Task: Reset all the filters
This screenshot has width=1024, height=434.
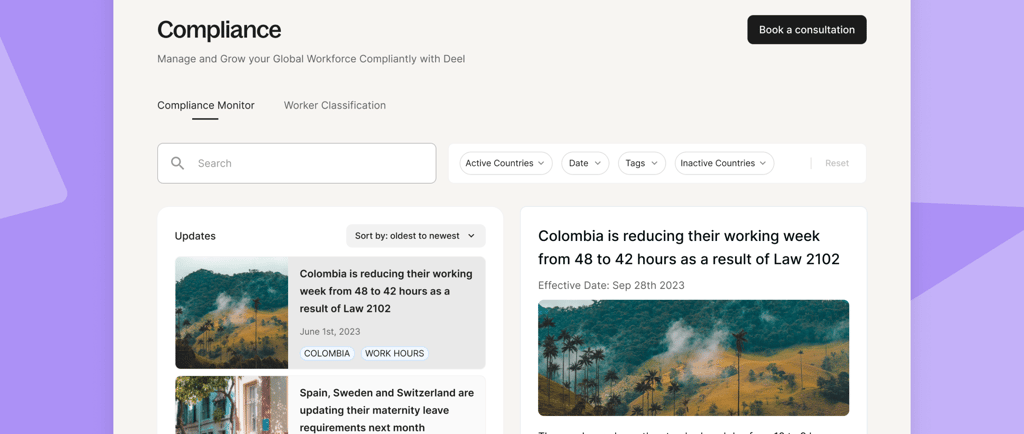Action: pyautogui.click(x=837, y=163)
